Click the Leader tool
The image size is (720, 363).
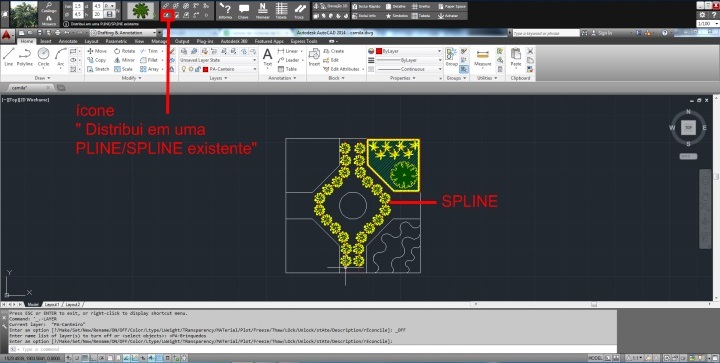pos(288,60)
